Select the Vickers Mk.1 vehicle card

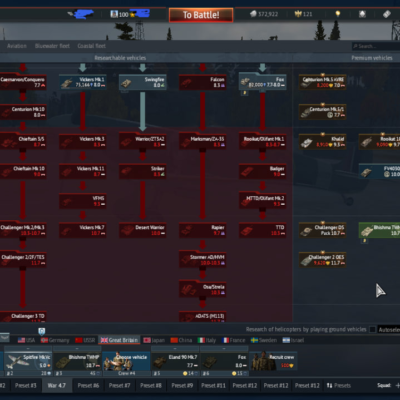click(83, 82)
